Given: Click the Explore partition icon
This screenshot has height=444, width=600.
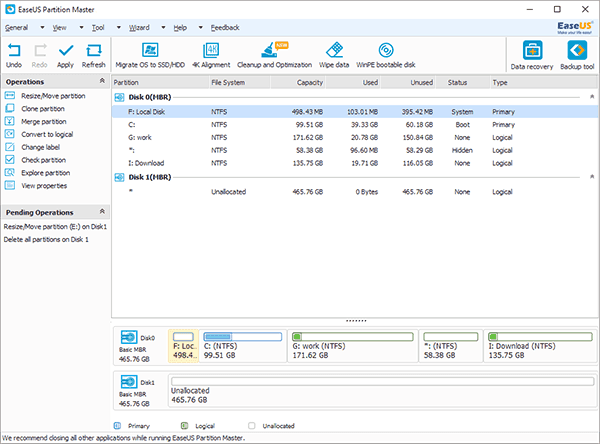Looking at the screenshot, I should 10,173.
